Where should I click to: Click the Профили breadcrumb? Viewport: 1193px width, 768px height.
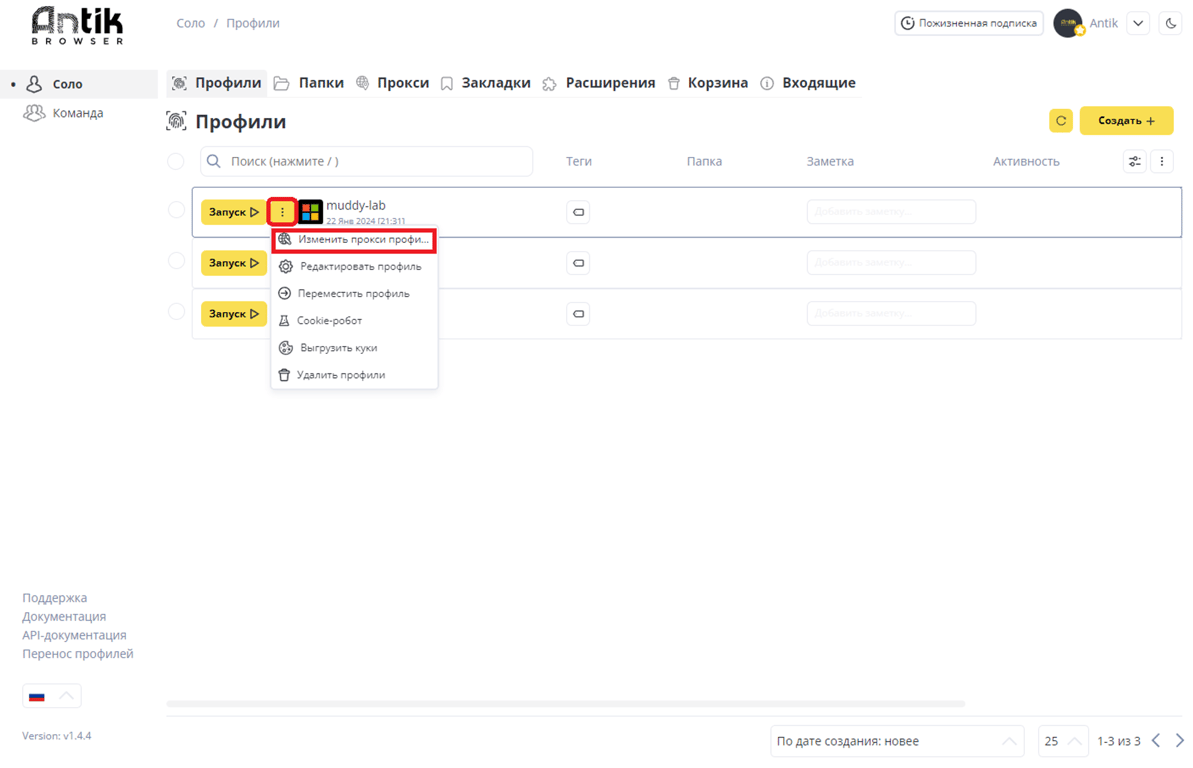(253, 23)
